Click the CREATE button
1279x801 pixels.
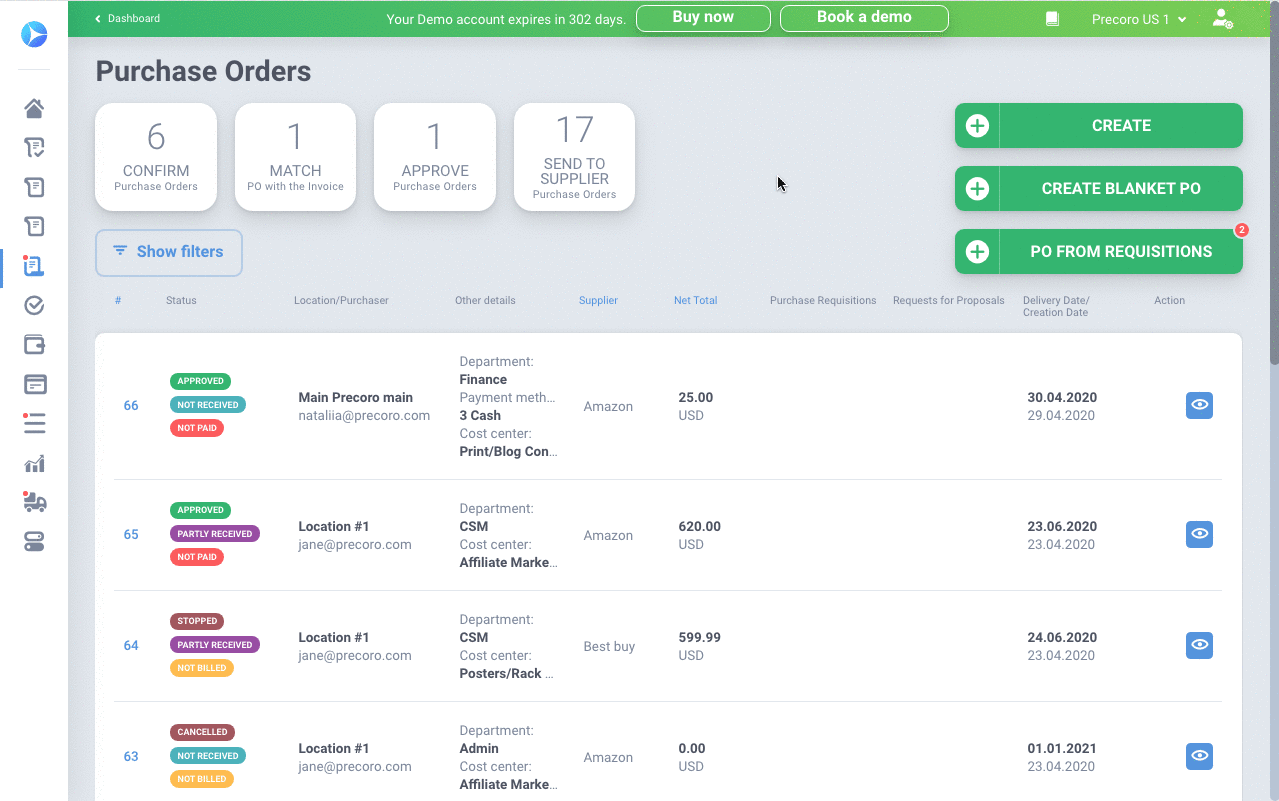click(1099, 126)
